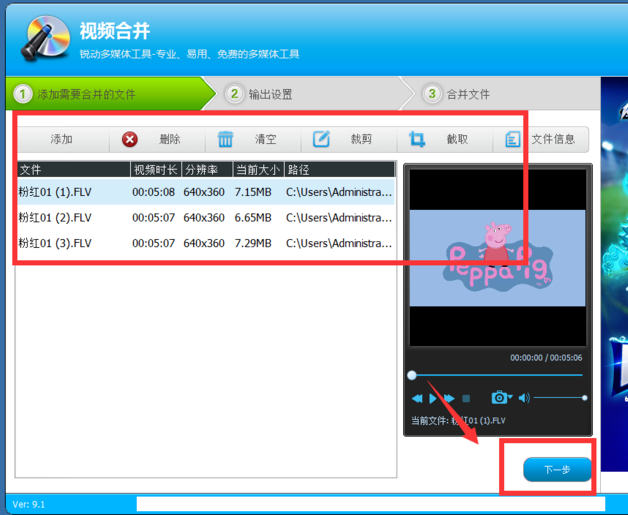The height and width of the screenshot is (515, 628).
Task: Click the 00:00:00 / 00:05:06 time display
Action: click(546, 358)
